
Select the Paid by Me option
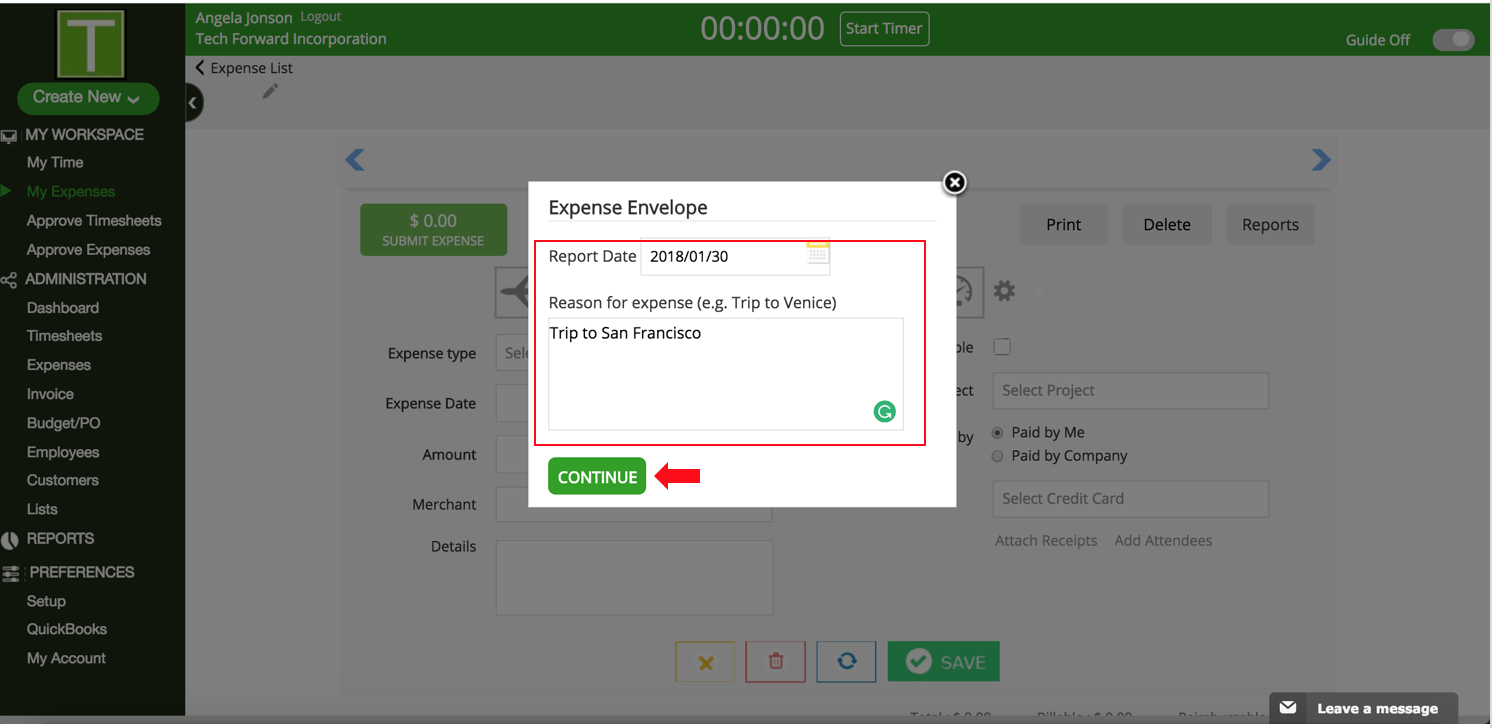coord(997,433)
